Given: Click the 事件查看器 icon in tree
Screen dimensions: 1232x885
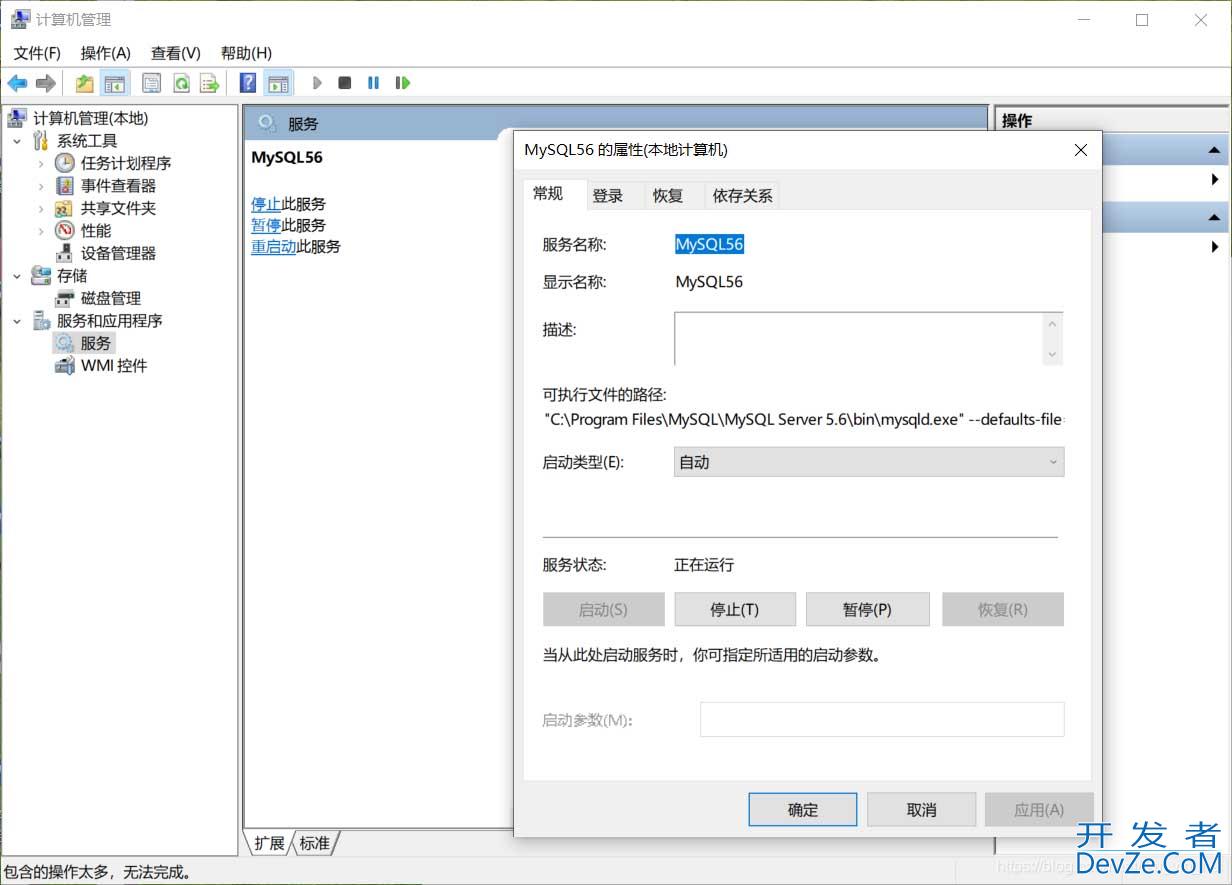Looking at the screenshot, I should point(65,186).
